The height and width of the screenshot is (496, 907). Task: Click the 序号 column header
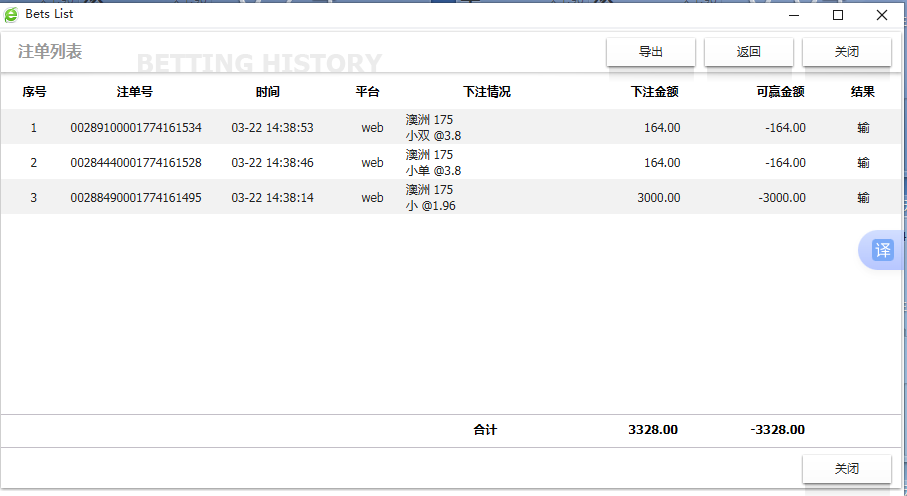click(34, 91)
